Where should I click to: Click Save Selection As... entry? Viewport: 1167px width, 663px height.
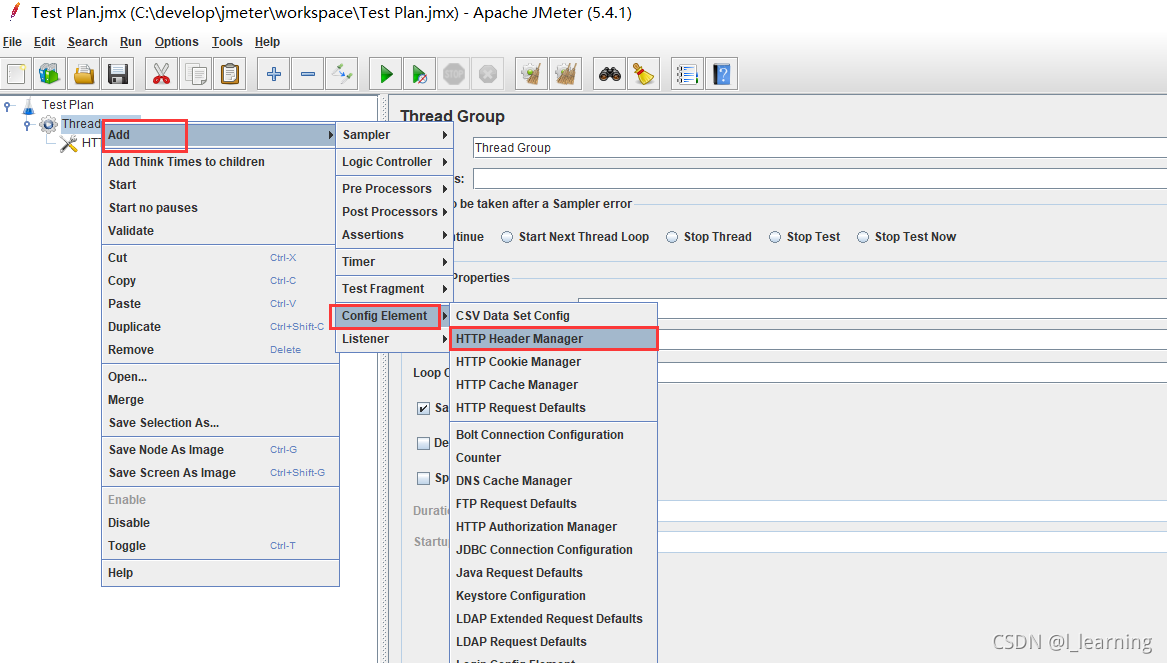point(220,423)
